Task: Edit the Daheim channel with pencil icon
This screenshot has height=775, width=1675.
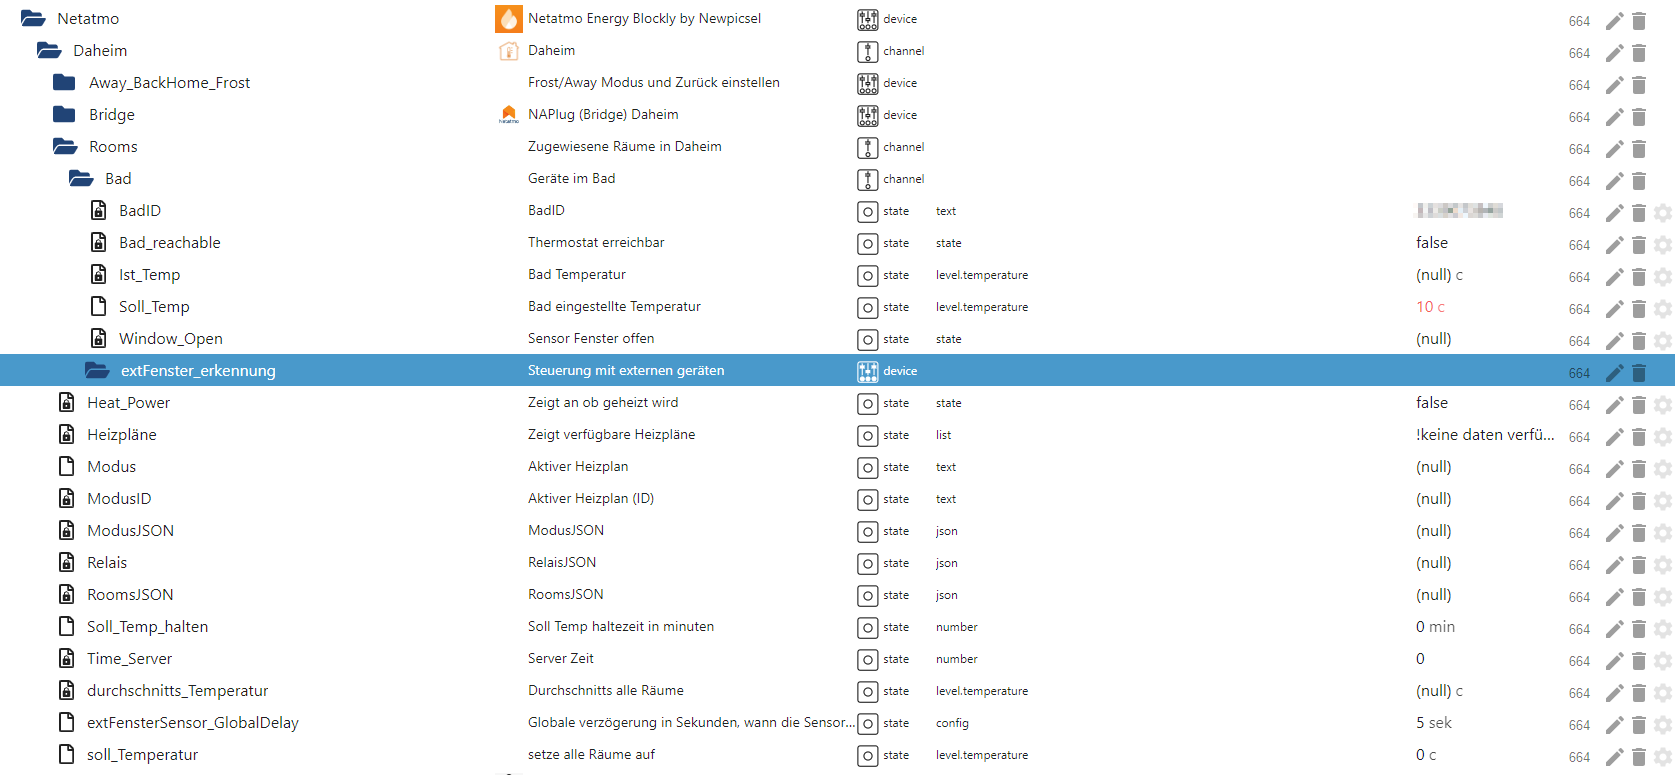Action: coord(1614,53)
